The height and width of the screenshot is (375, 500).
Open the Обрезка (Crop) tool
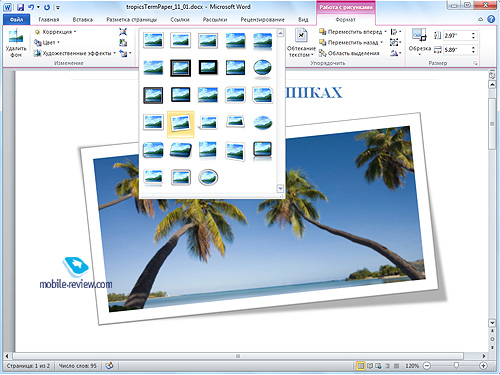pyautogui.click(x=419, y=42)
